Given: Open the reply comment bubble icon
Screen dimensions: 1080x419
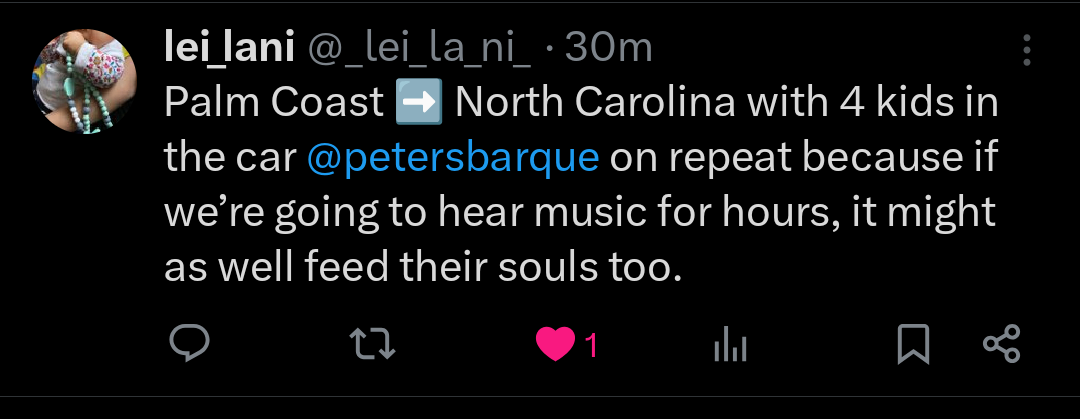Looking at the screenshot, I should (189, 345).
